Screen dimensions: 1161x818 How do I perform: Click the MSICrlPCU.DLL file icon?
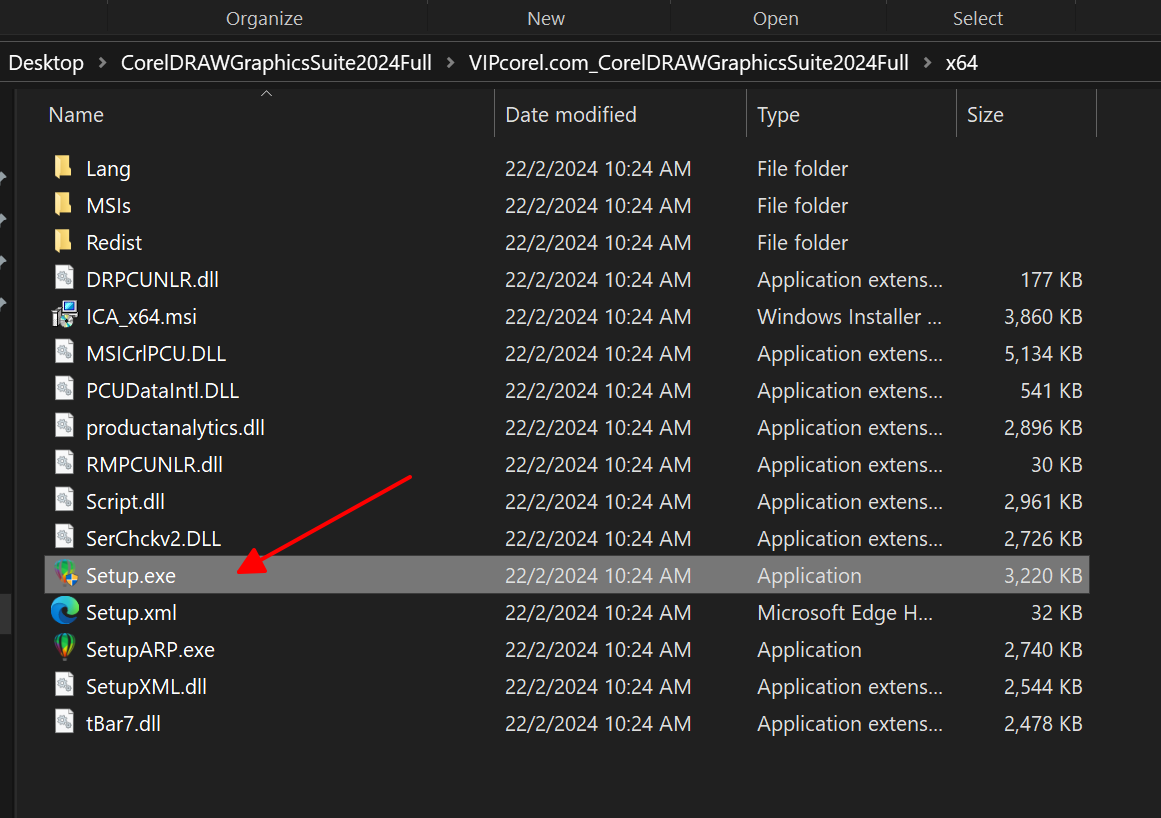64,352
